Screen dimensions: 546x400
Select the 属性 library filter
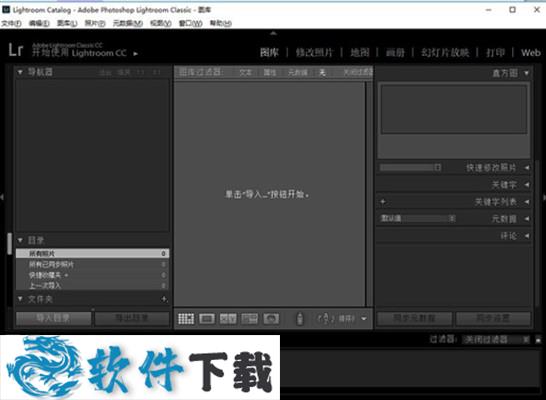[x=270, y=72]
